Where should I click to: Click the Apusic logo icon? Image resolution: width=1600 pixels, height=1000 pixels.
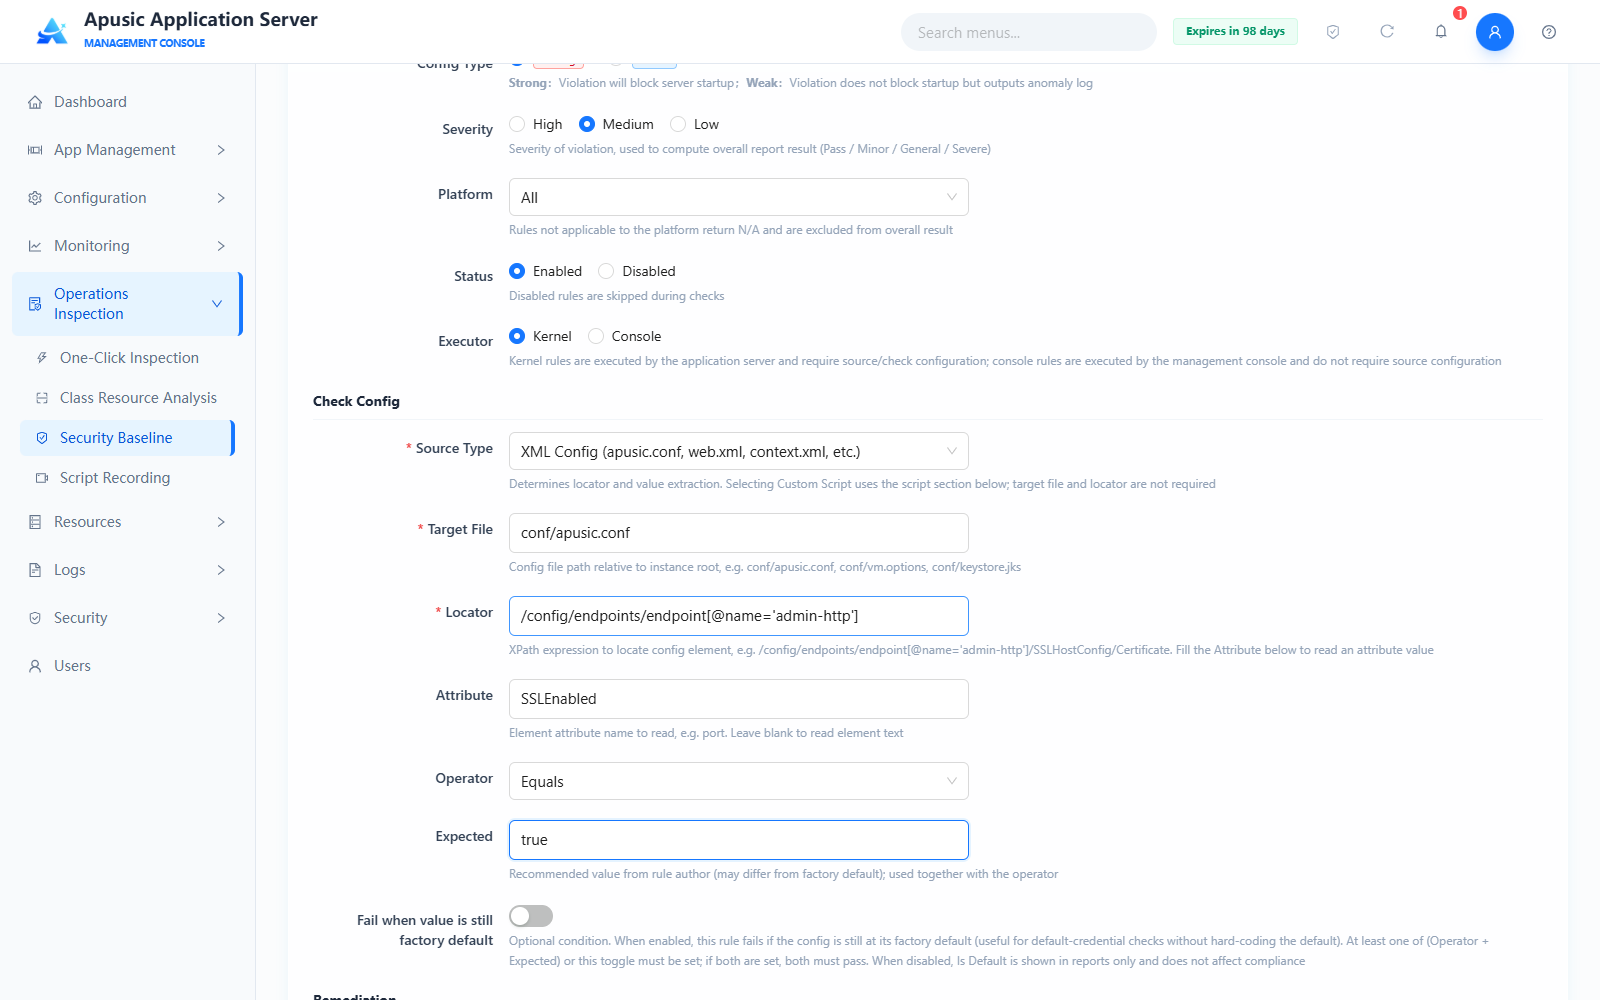click(x=52, y=31)
